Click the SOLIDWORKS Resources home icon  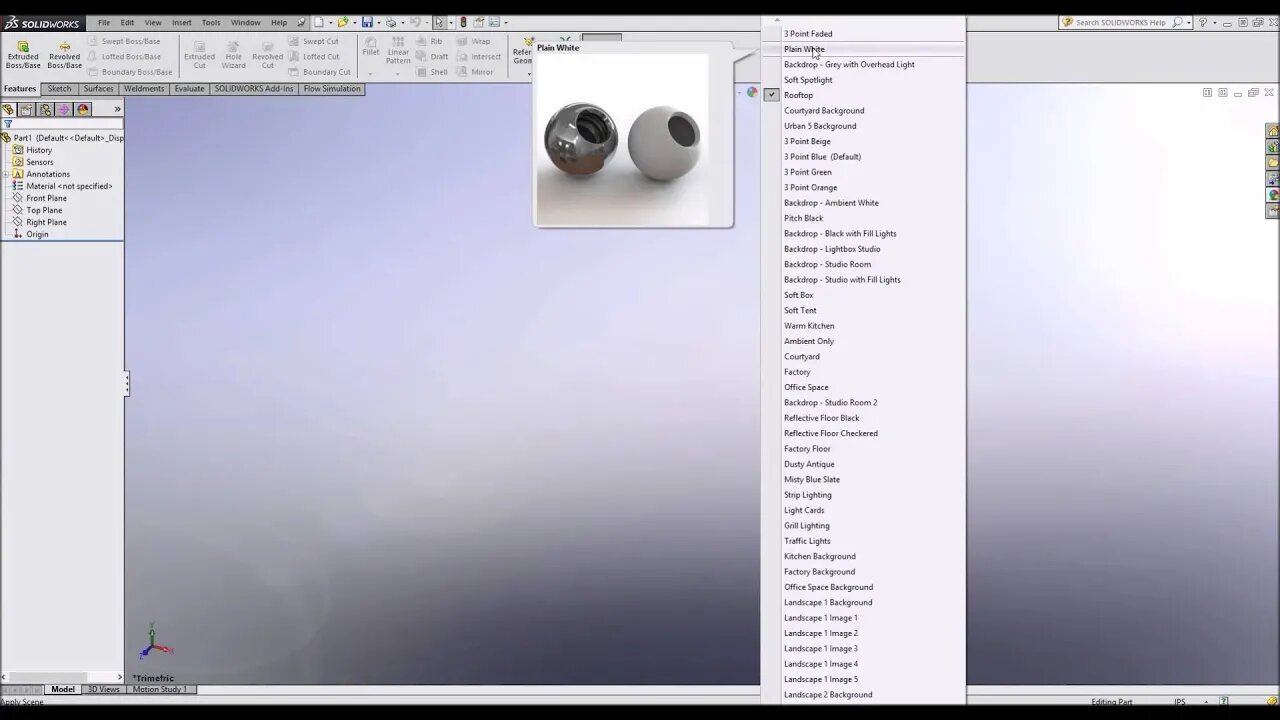tap(1273, 131)
